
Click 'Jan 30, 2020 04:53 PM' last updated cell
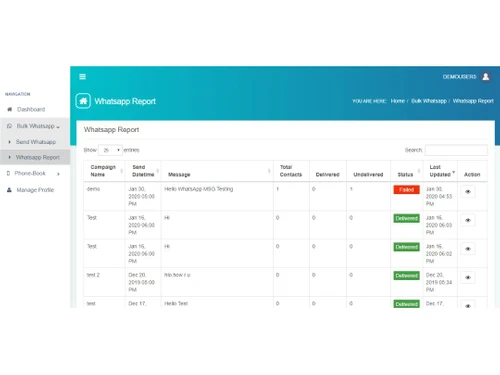439,196
